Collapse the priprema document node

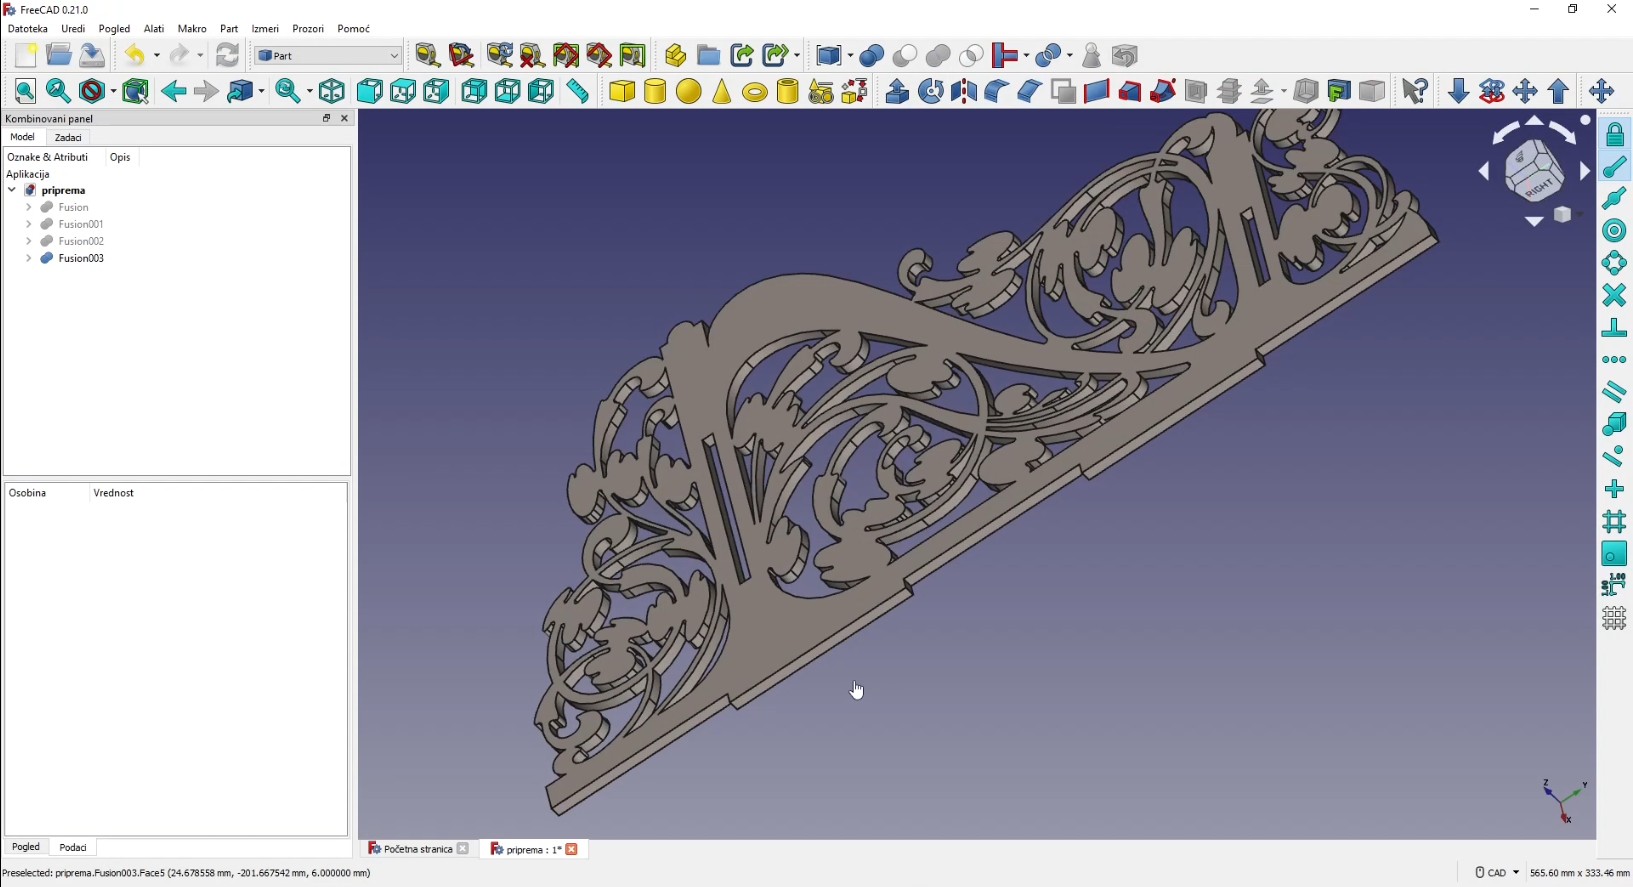pyautogui.click(x=12, y=190)
